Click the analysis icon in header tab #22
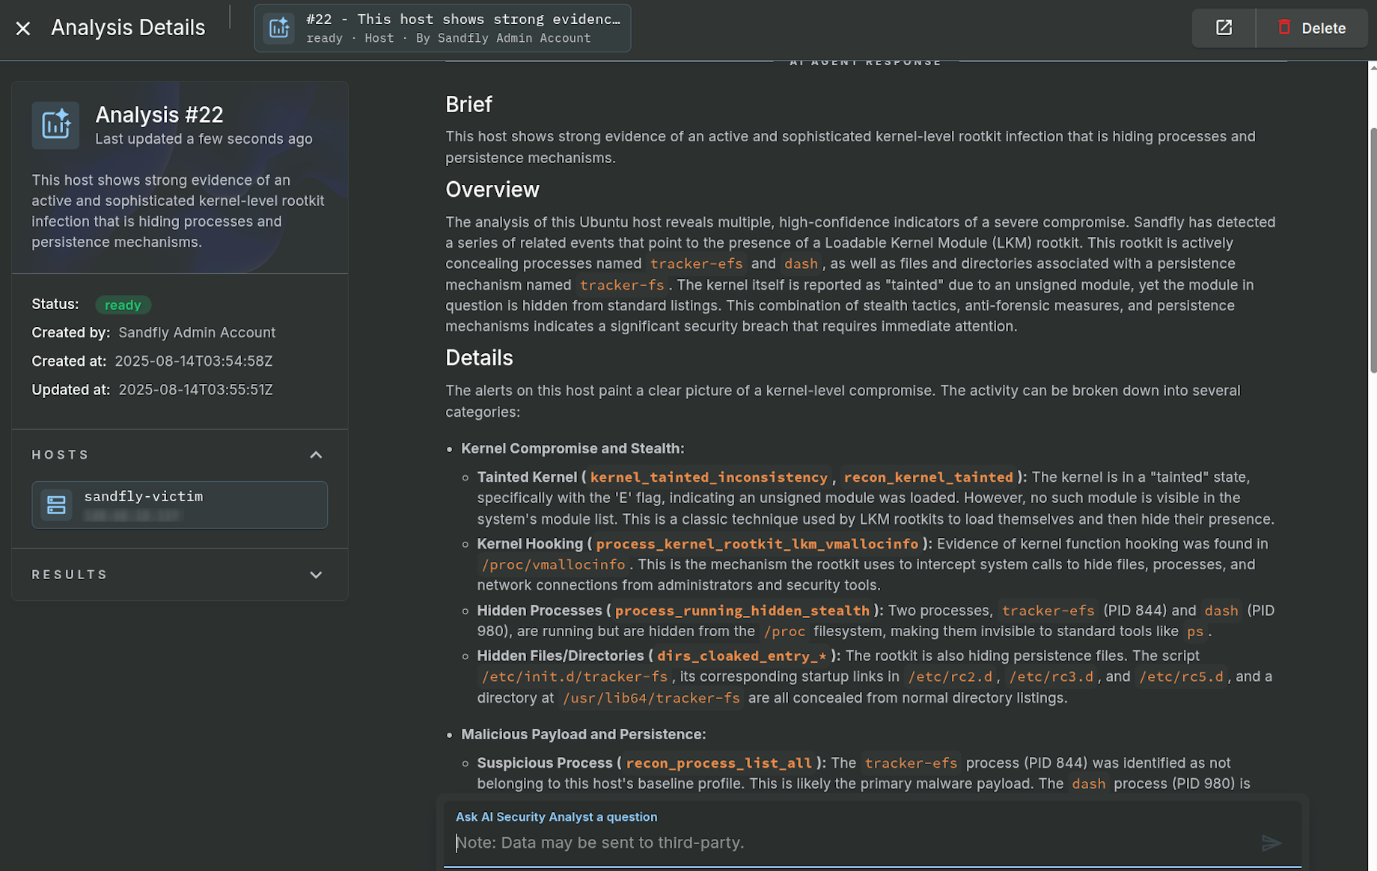 (279, 28)
